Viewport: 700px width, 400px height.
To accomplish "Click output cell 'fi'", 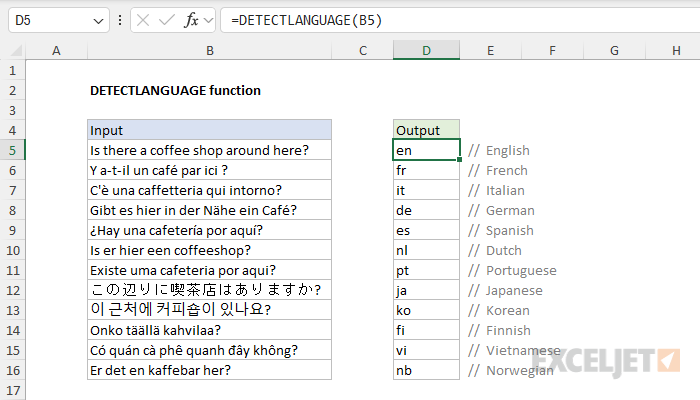I will point(426,330).
